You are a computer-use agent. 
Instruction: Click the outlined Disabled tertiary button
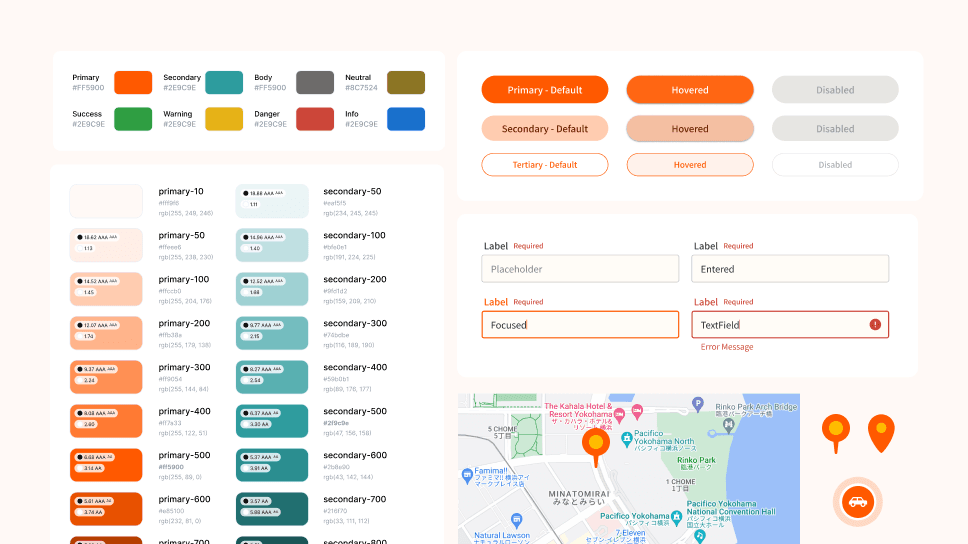pos(835,165)
